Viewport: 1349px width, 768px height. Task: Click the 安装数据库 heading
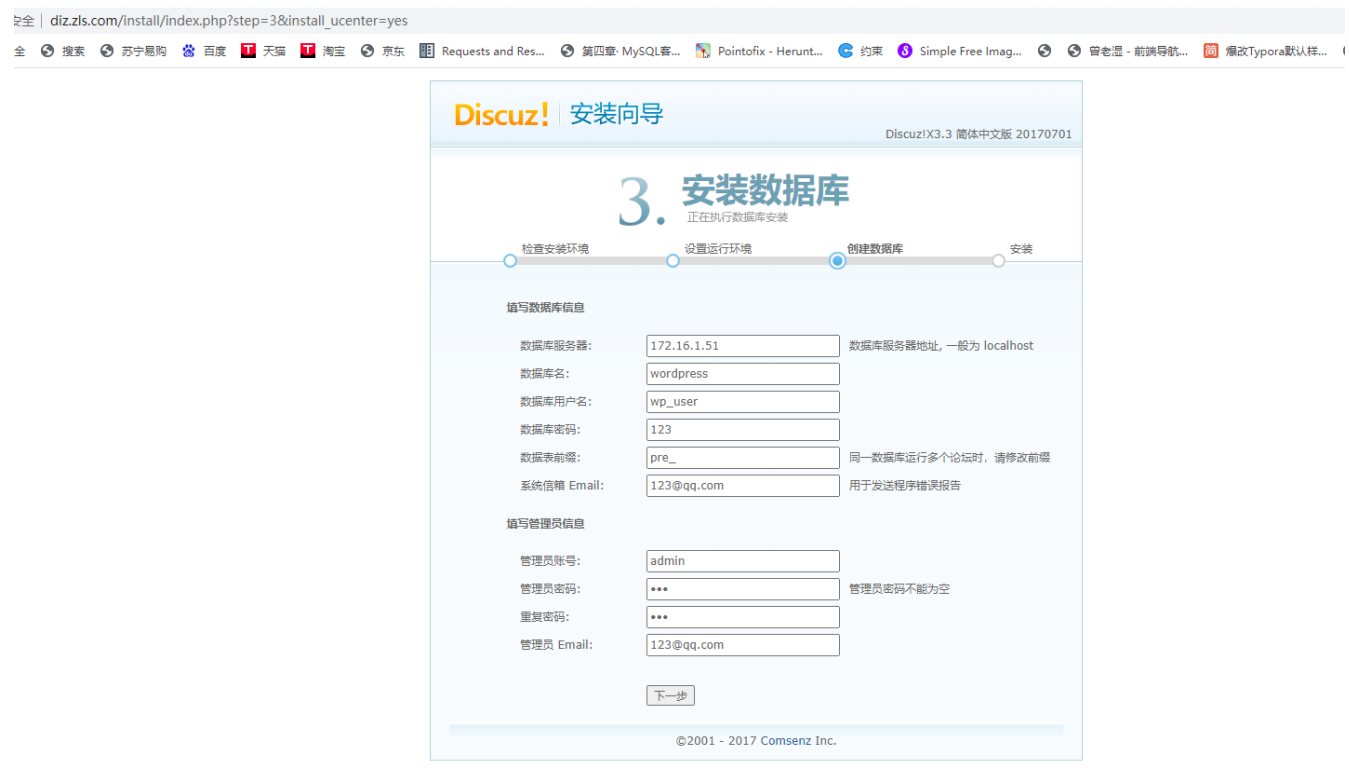click(x=766, y=190)
